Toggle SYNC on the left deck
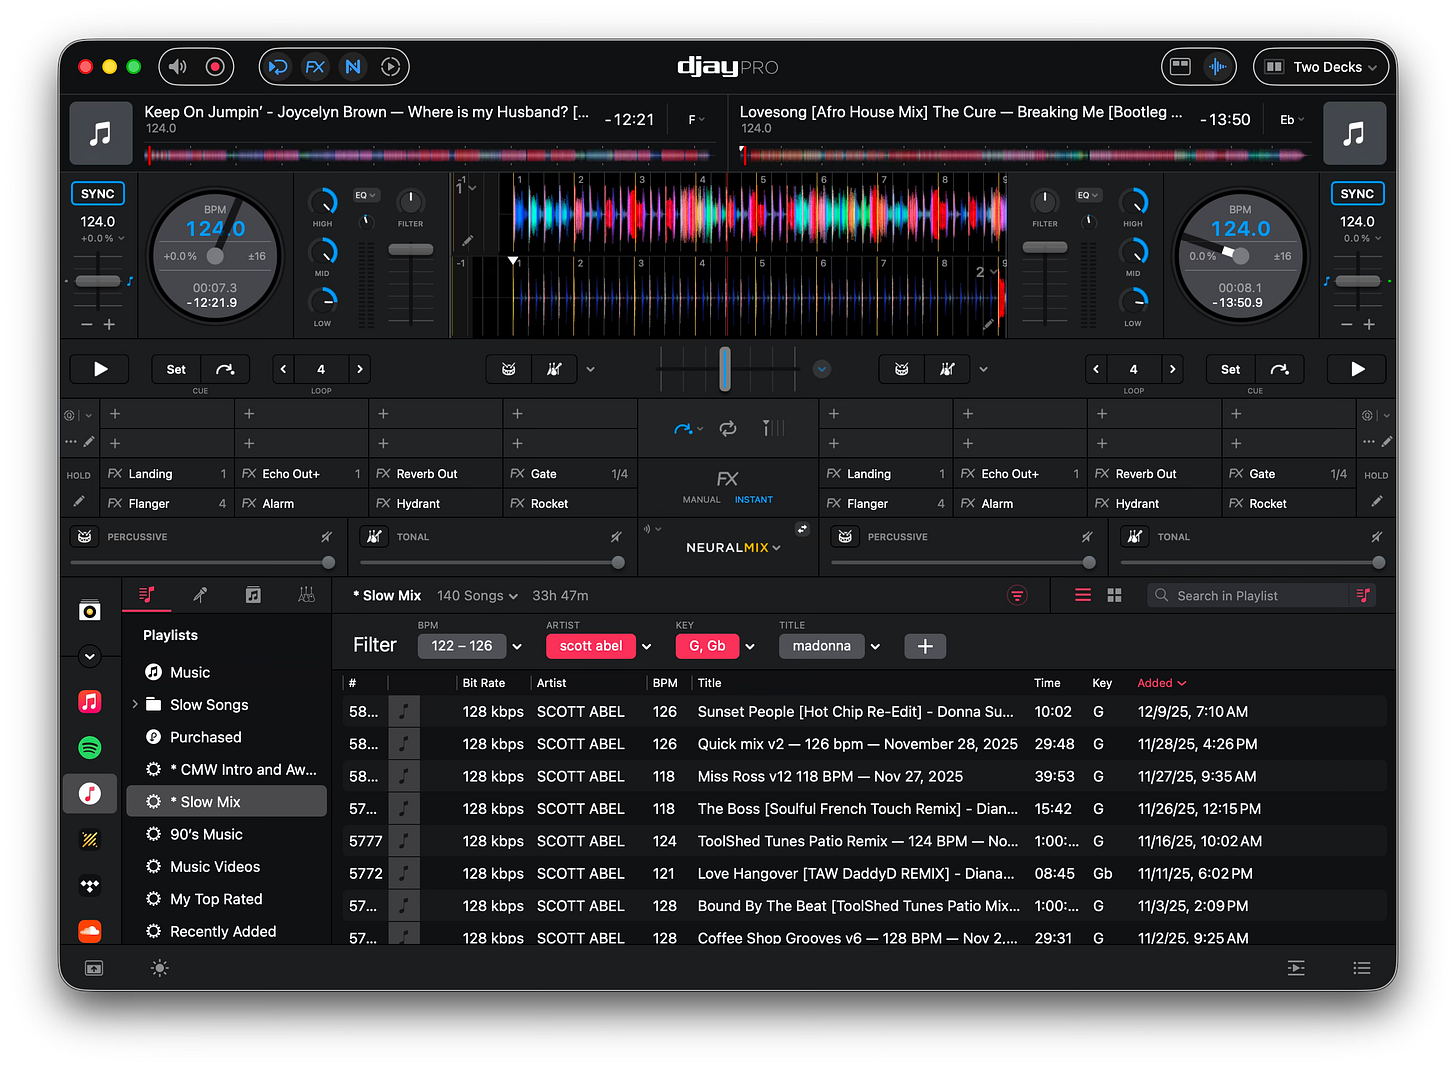Screen dimensions: 1456x1068 click(x=98, y=194)
